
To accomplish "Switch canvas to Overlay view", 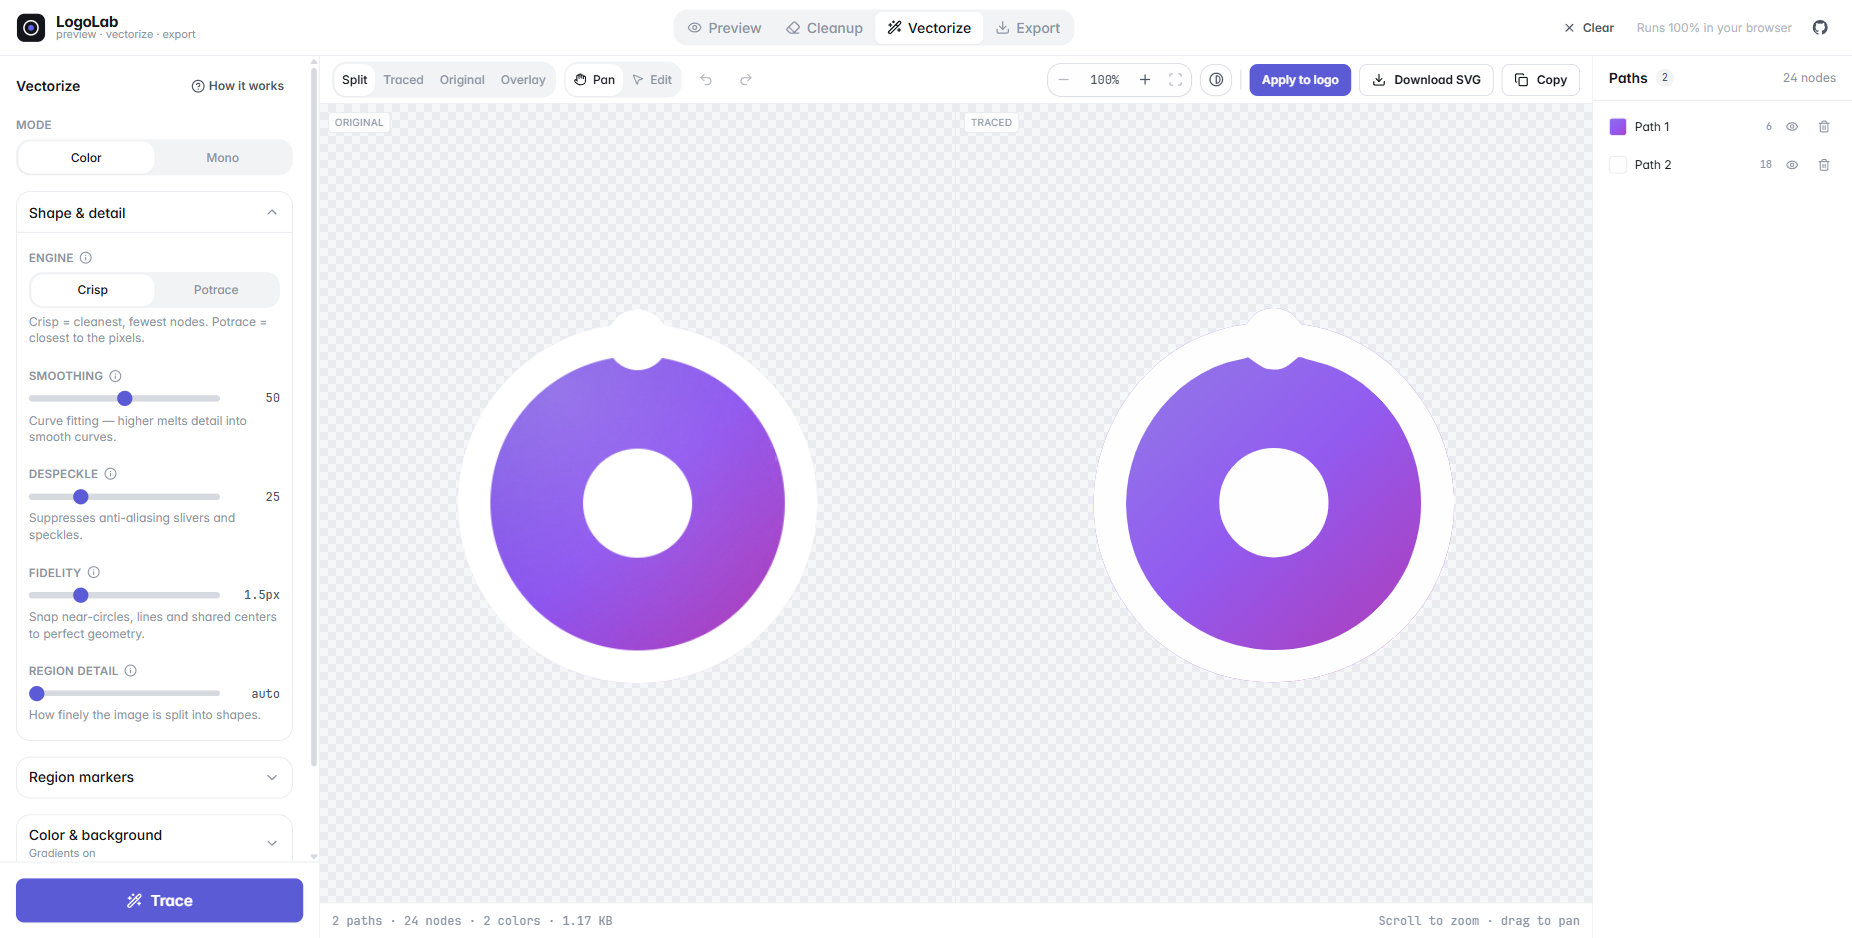I will 523,80.
